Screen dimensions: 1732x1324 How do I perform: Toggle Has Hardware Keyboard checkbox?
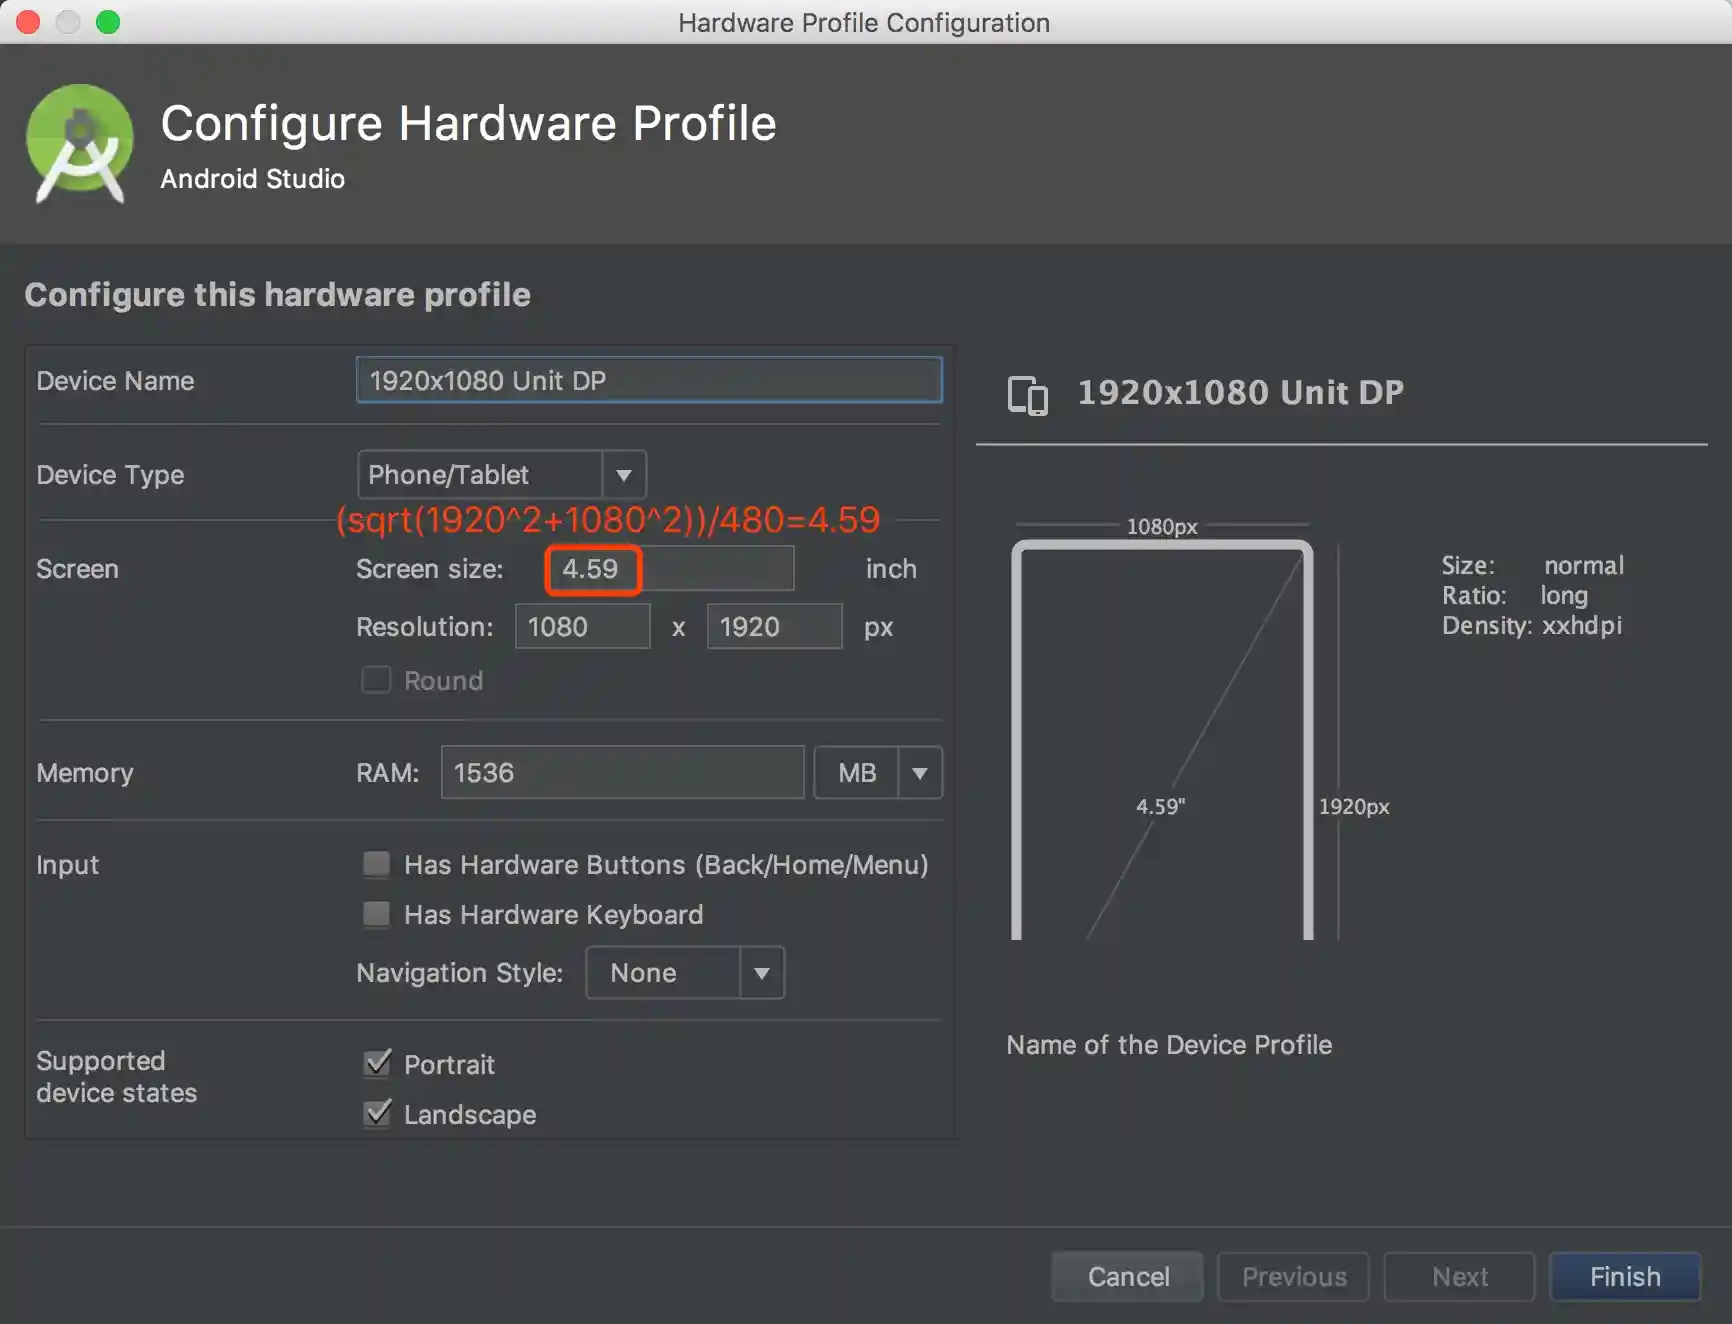(377, 915)
